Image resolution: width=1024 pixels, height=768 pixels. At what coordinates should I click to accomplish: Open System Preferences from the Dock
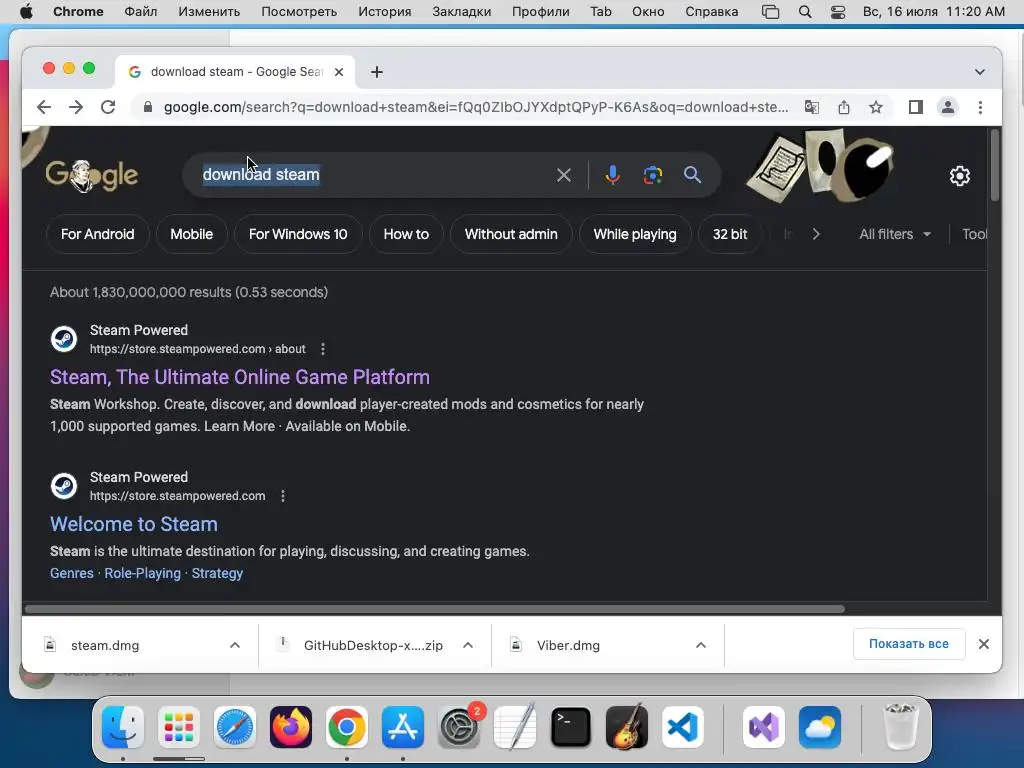click(x=459, y=727)
